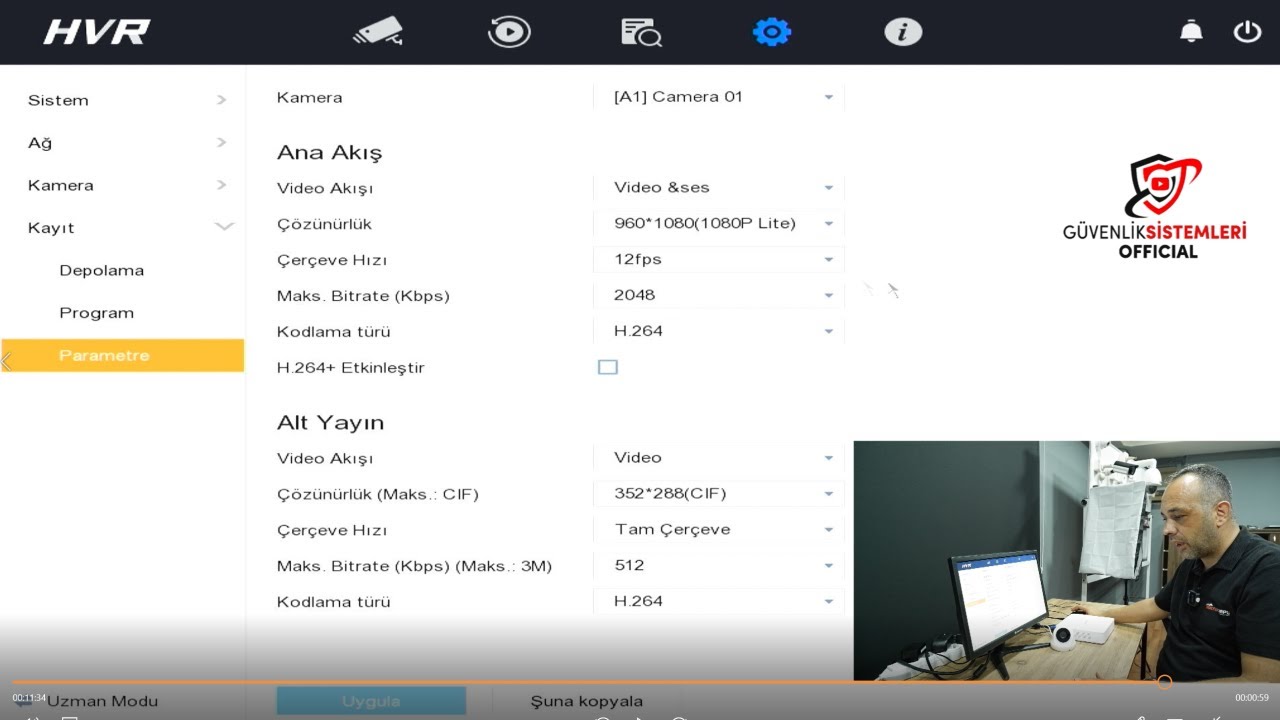1280x720 pixels.
Task: Open the 2048 max bitrate dropdown
Action: [x=720, y=295]
